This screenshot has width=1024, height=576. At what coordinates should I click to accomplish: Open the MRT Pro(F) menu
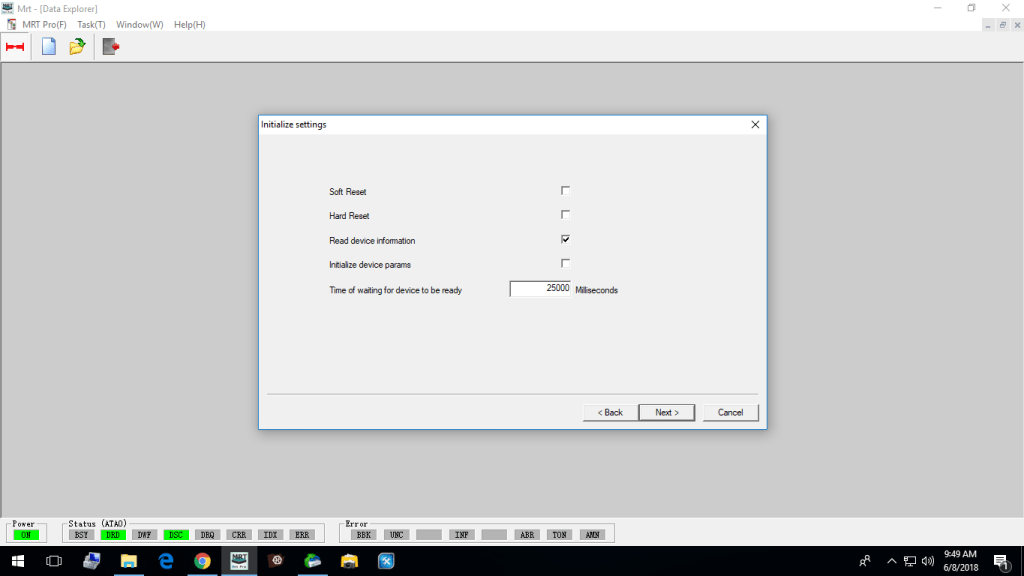(44, 24)
